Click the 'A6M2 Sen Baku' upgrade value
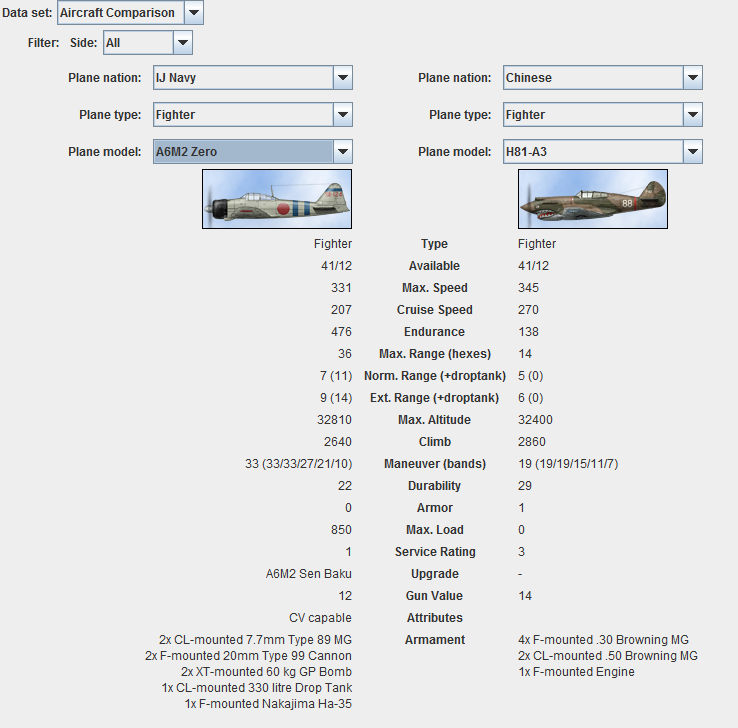This screenshot has height=728, width=738. point(309,574)
